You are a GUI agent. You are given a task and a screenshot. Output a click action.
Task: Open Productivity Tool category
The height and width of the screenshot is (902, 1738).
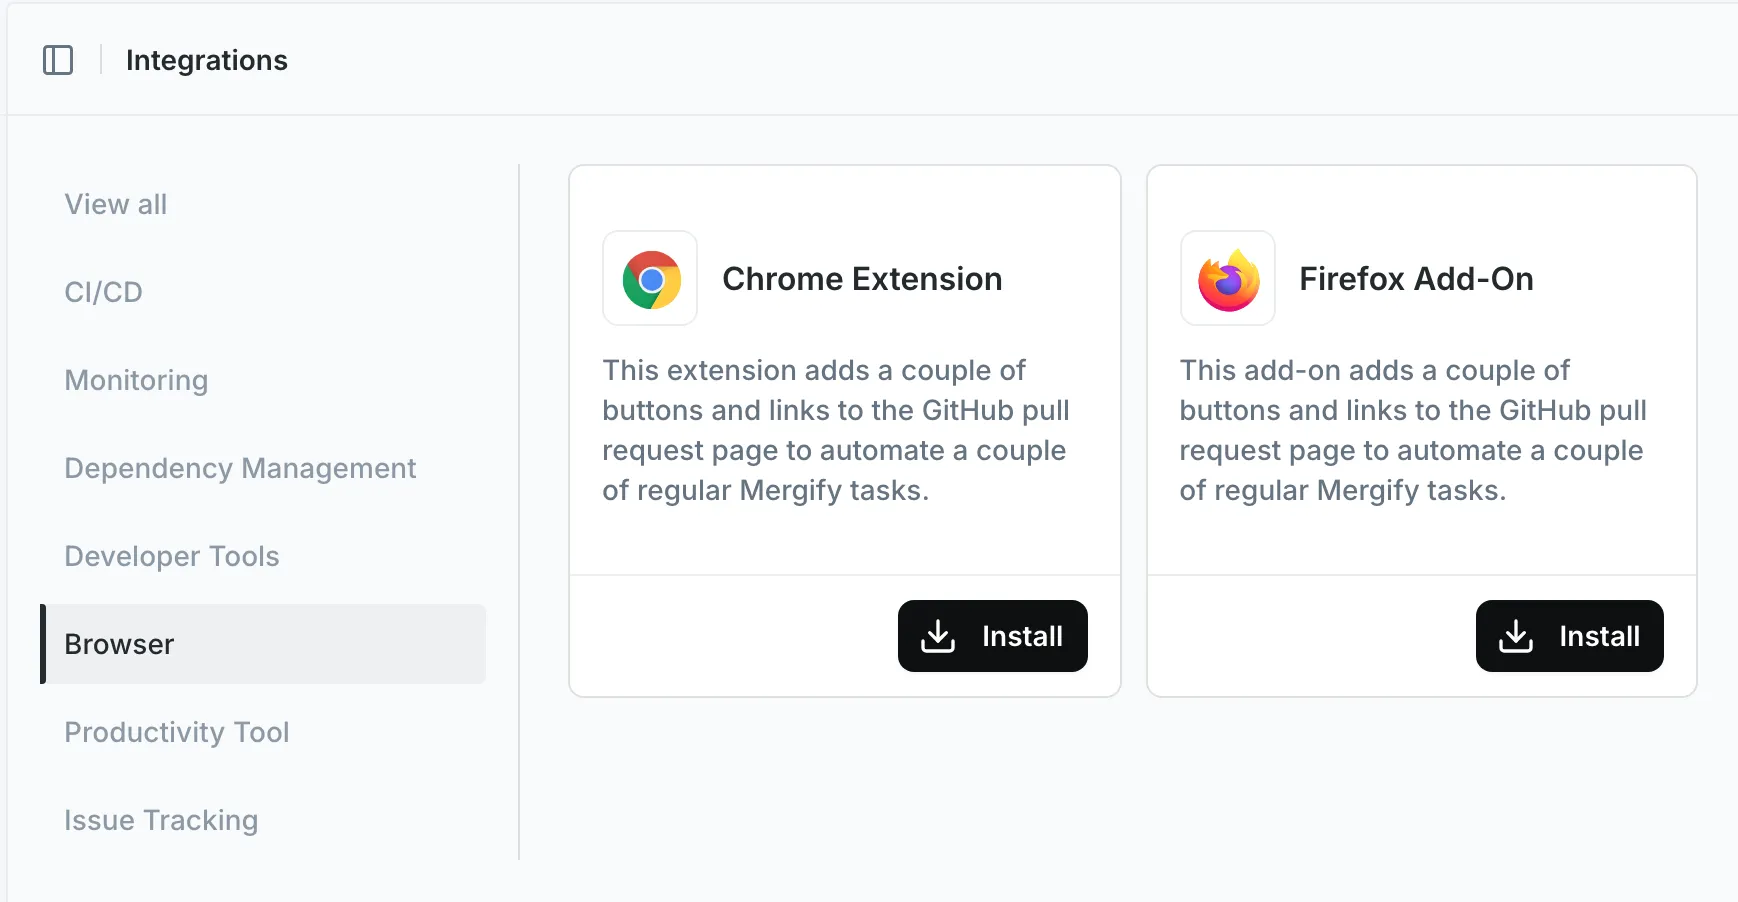coord(177,732)
